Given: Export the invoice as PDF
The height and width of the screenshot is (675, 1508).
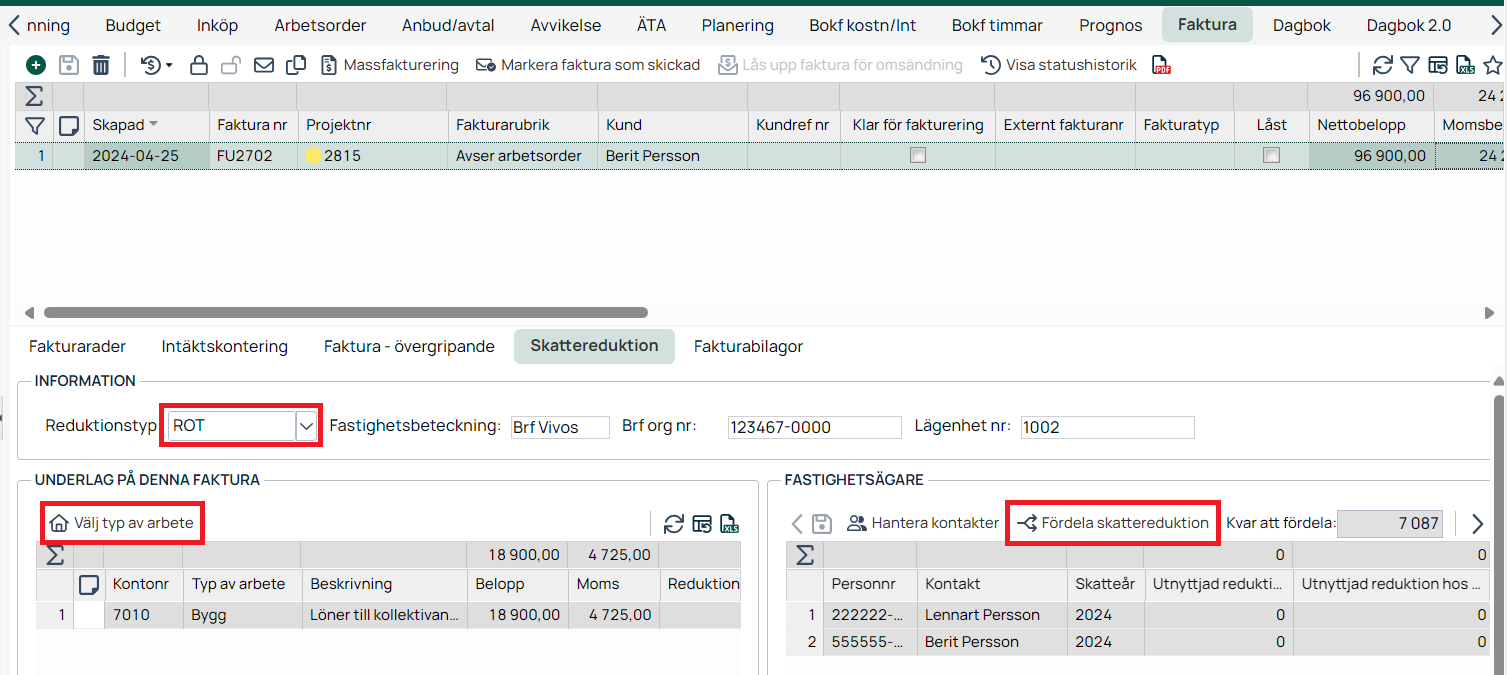Looking at the screenshot, I should tap(1162, 66).
